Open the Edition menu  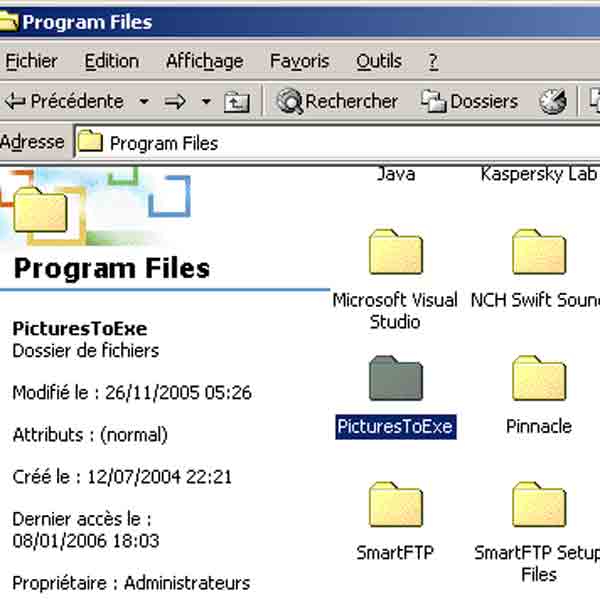[112, 61]
